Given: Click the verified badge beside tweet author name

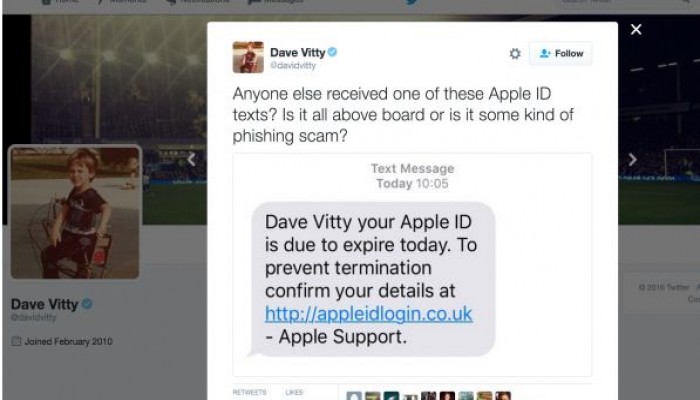Looking at the screenshot, I should (332, 52).
